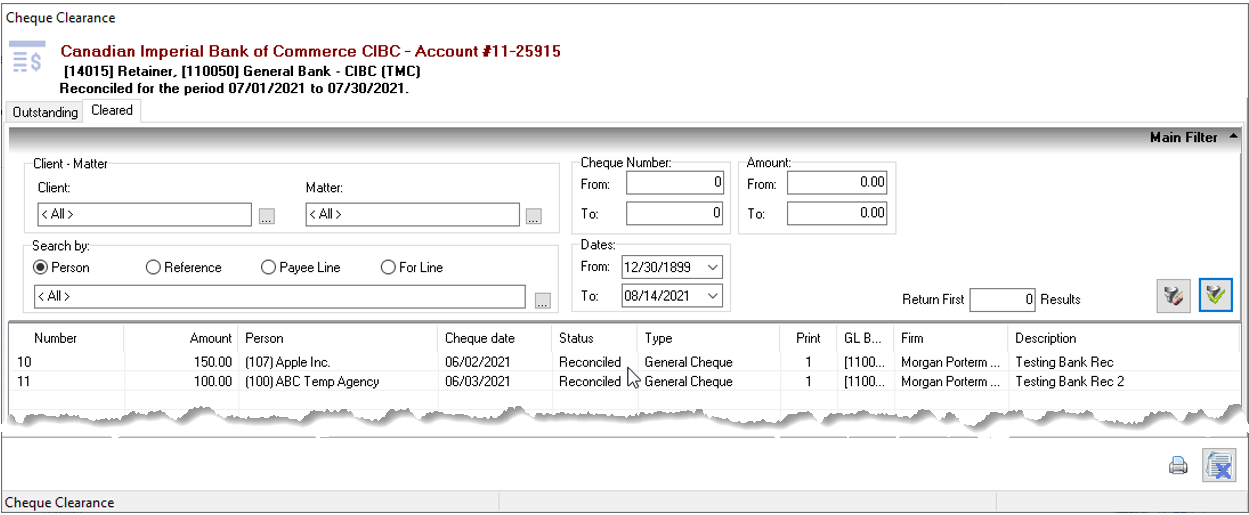Select the Cleared tab

pyautogui.click(x=112, y=111)
